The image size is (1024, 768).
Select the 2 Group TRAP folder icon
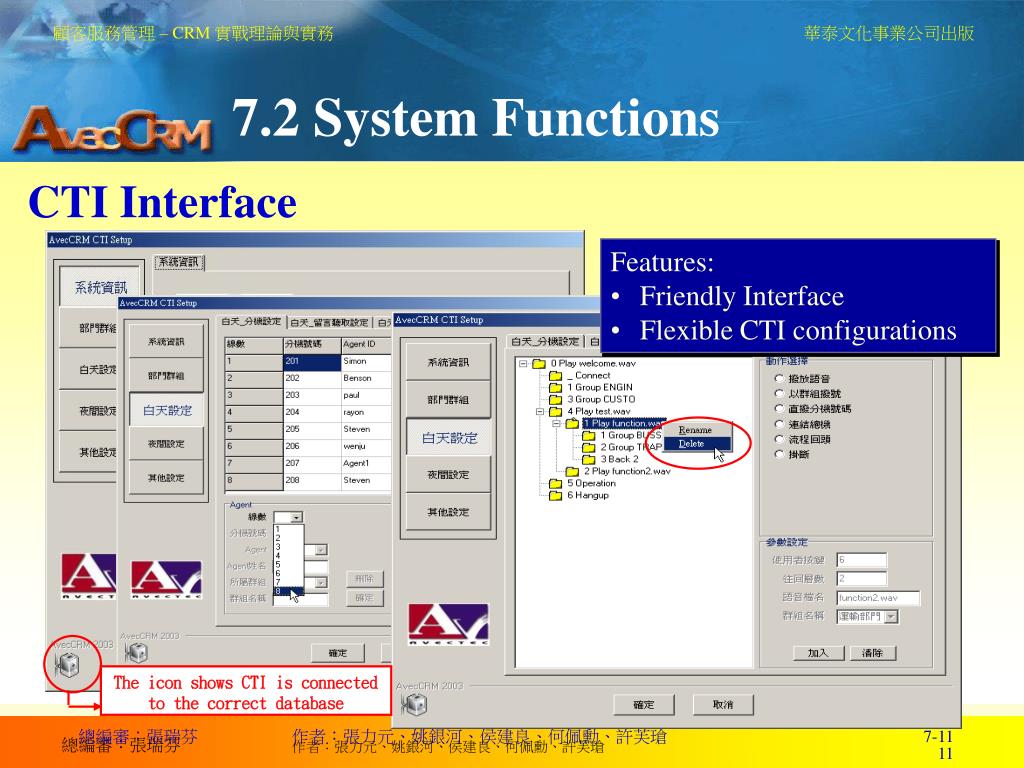point(588,447)
